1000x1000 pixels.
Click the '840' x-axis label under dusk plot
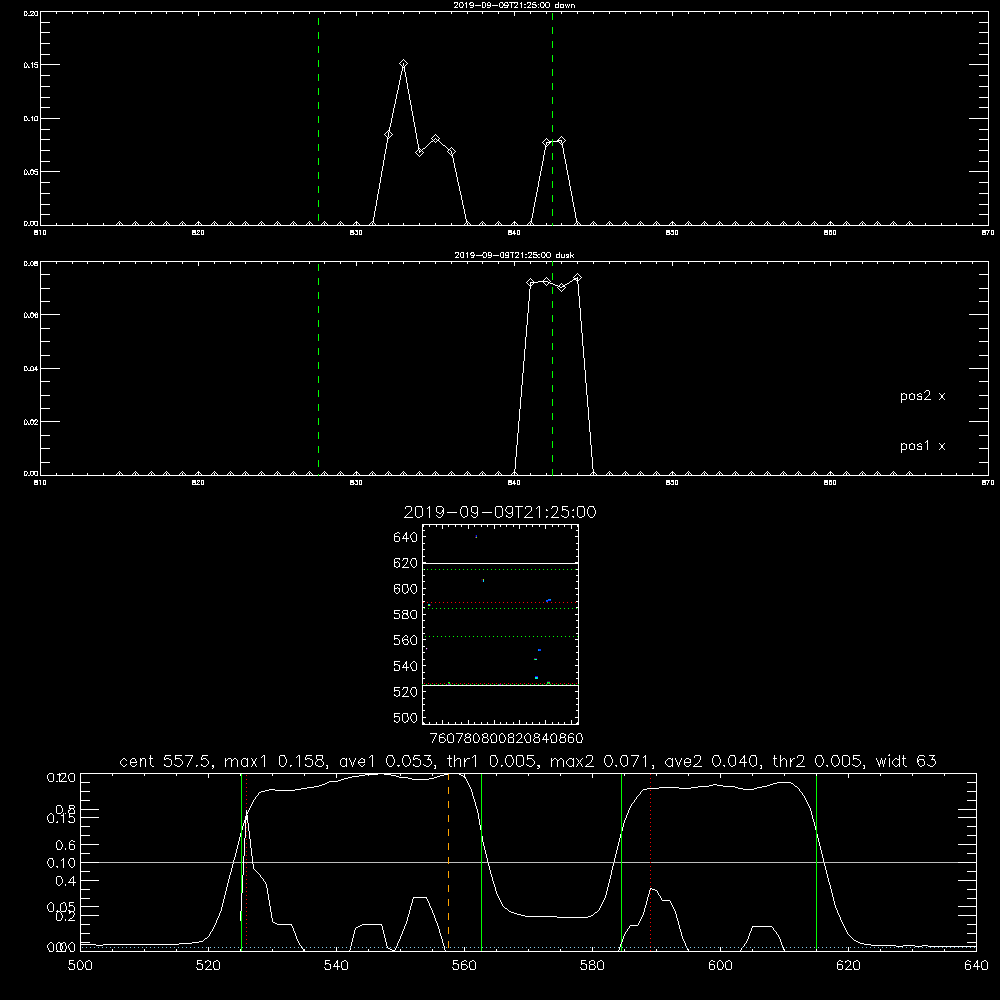(514, 483)
